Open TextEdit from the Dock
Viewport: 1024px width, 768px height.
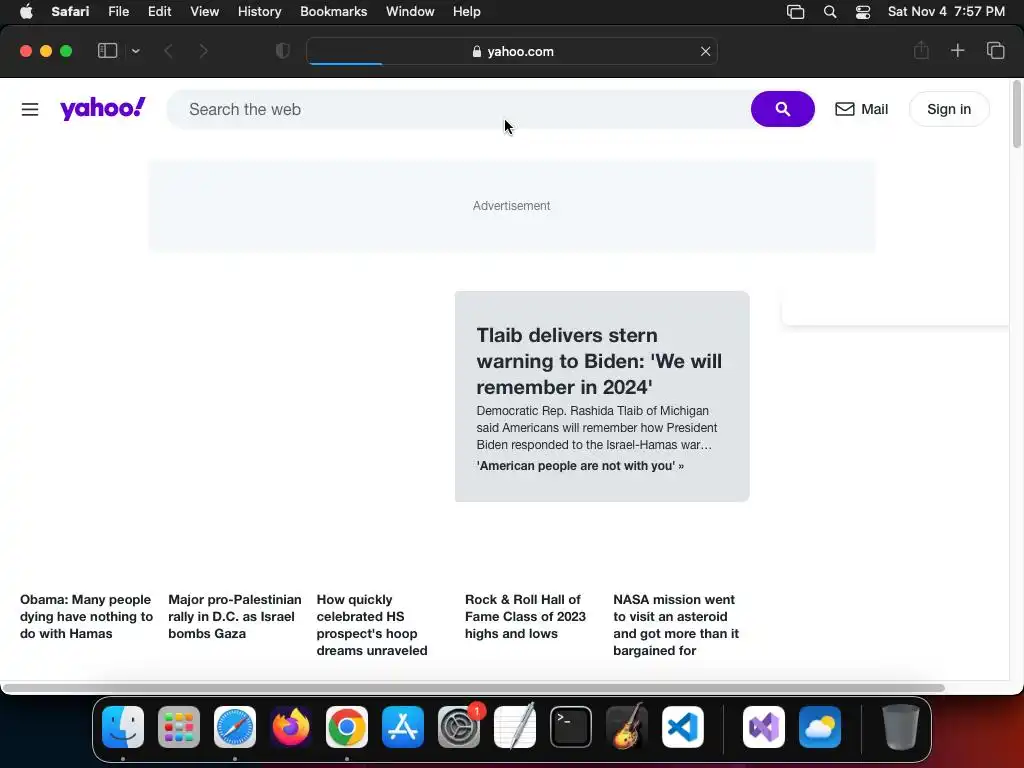click(515, 727)
